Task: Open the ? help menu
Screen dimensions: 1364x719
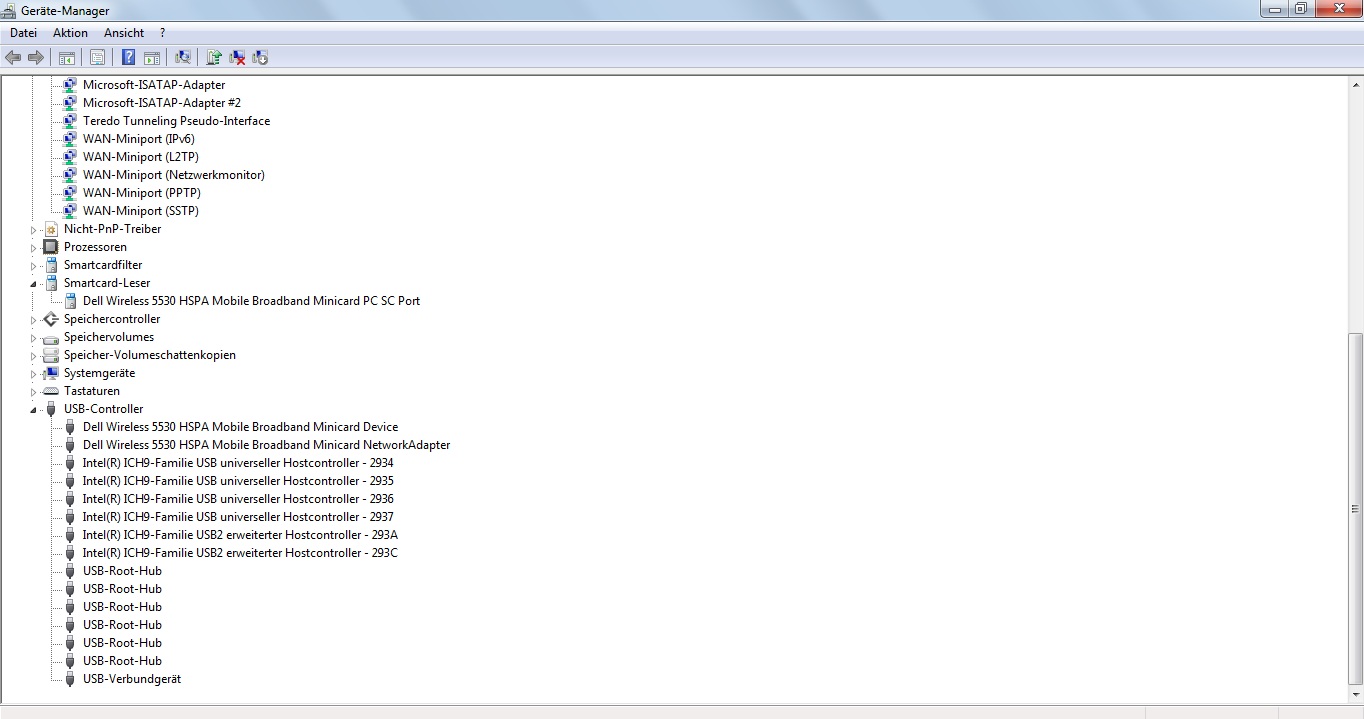Action: coord(162,33)
